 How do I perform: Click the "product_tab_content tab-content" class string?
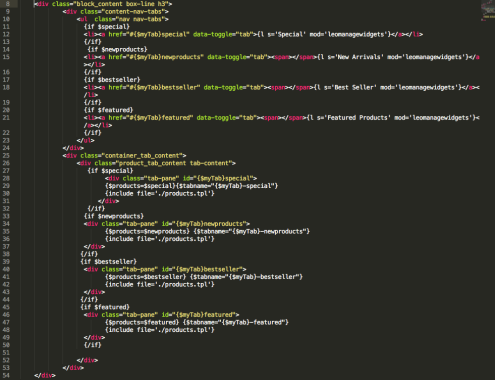pyautogui.click(x=174, y=163)
